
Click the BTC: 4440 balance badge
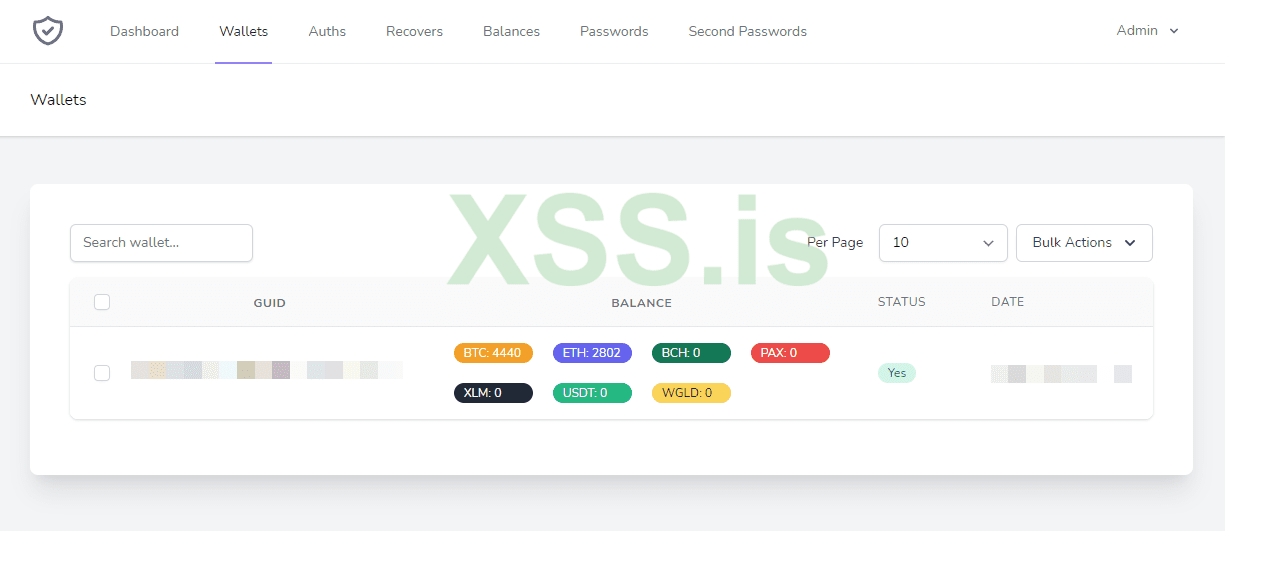[x=493, y=353]
